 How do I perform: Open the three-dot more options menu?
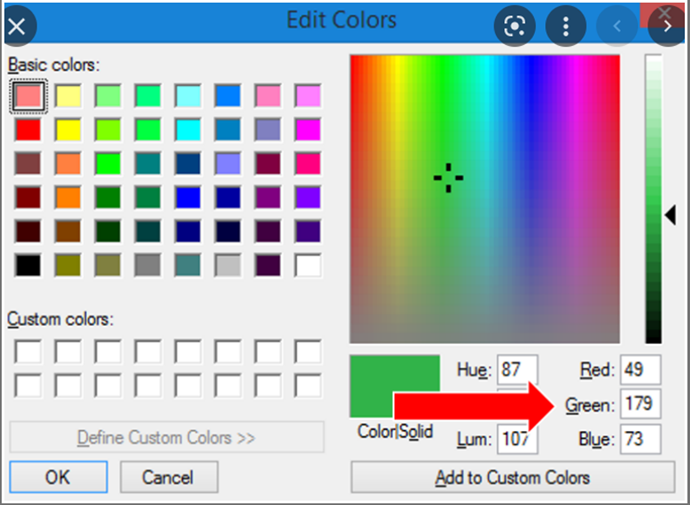coord(566,26)
